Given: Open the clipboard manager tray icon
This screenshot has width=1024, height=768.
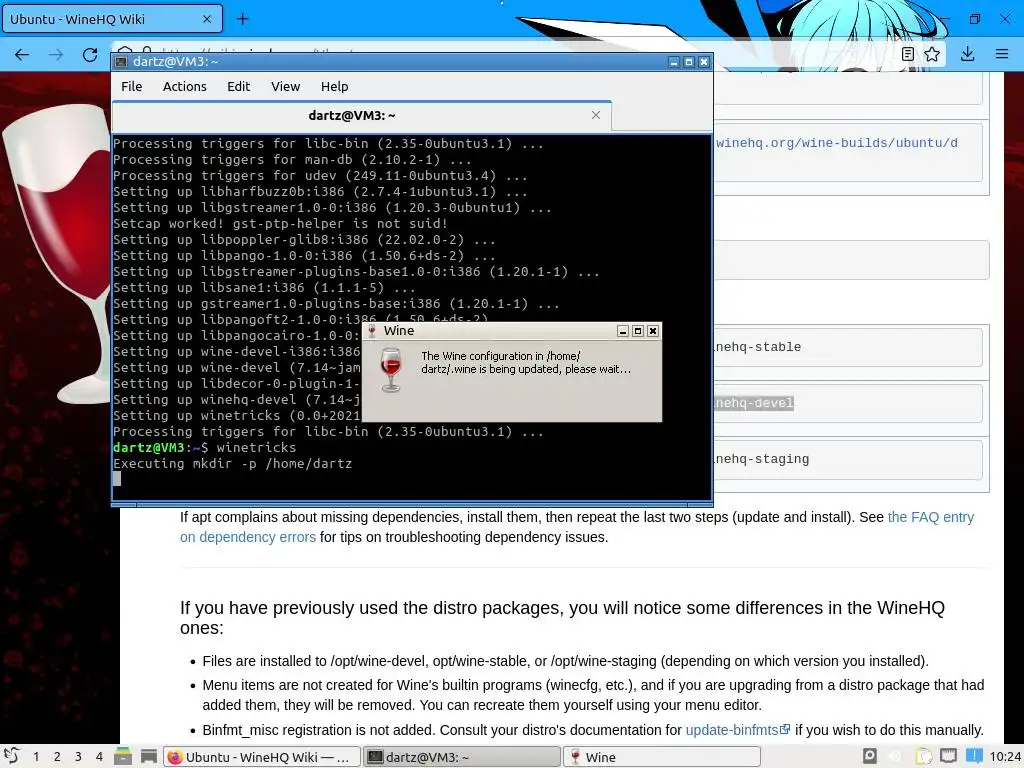Looking at the screenshot, I should [923, 756].
